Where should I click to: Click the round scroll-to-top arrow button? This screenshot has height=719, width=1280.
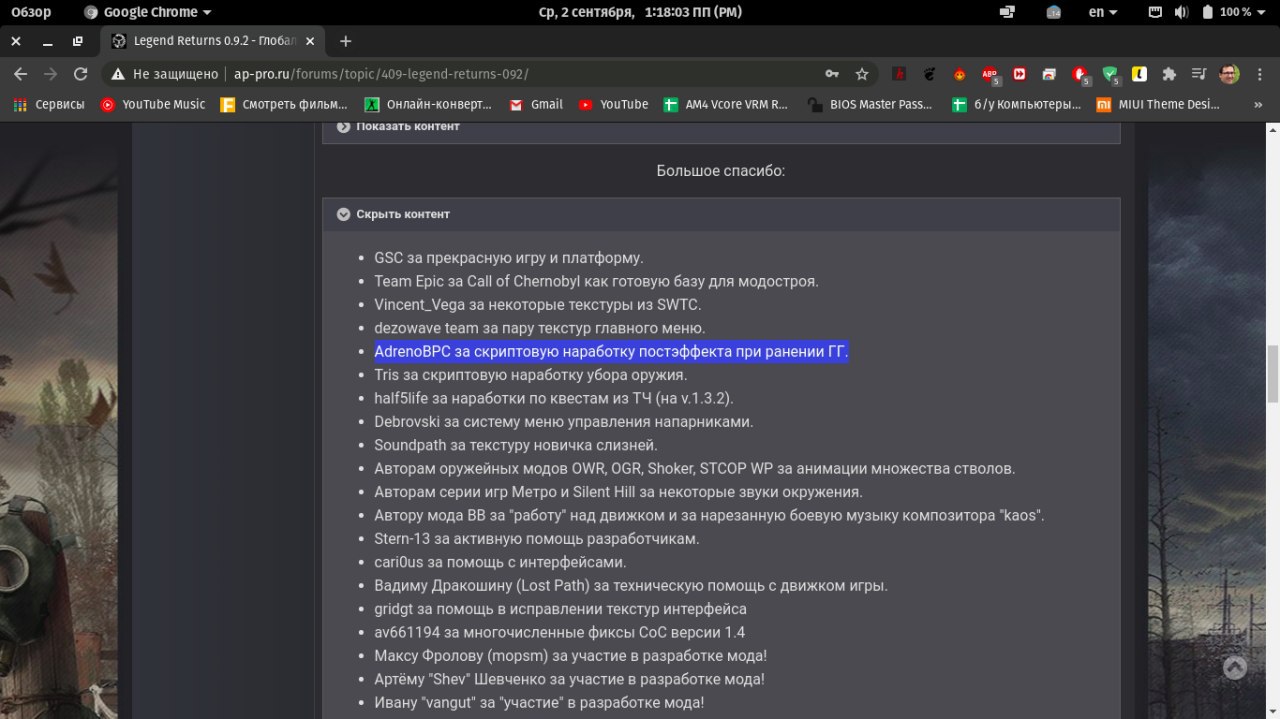(1235, 668)
